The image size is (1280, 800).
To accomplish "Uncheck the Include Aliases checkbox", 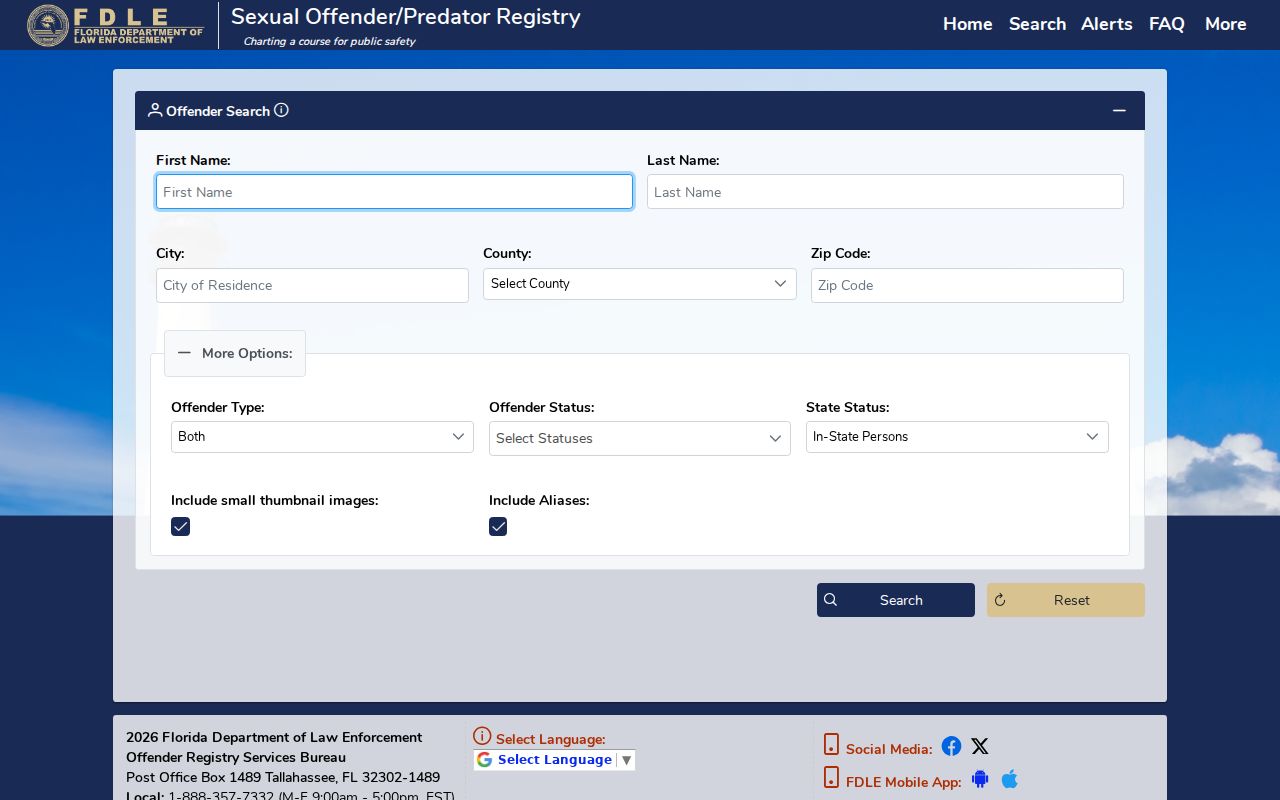I will pos(498,526).
